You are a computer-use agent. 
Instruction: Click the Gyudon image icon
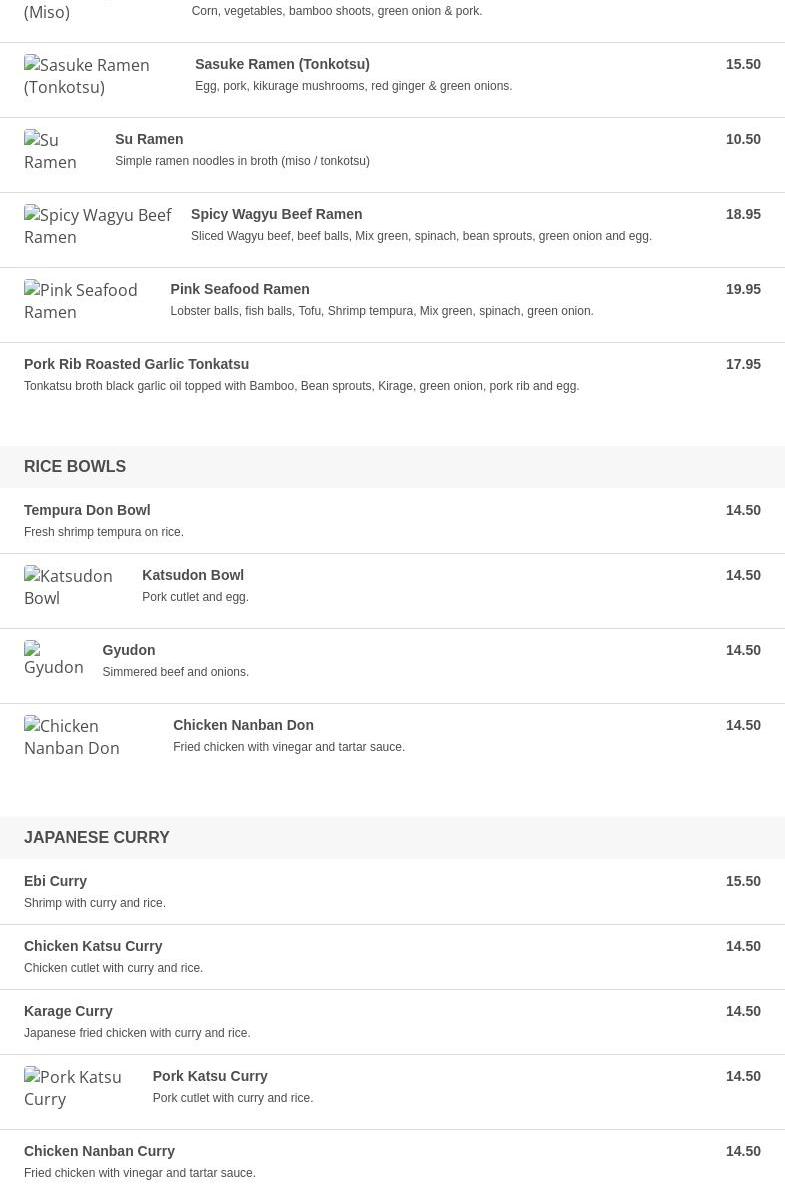54,659
